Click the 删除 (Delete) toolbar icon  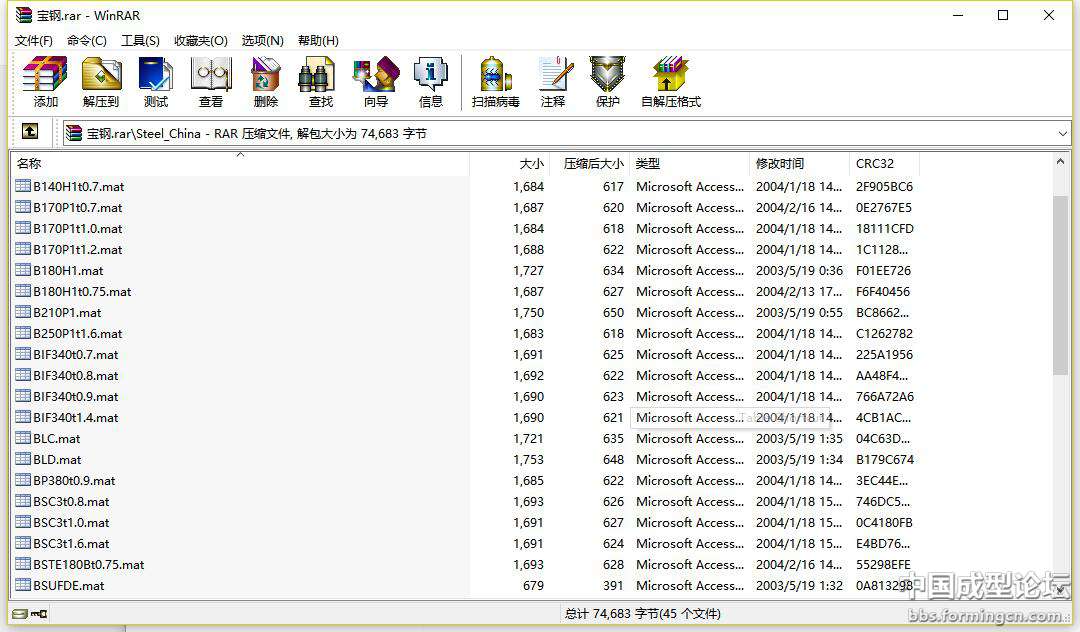pyautogui.click(x=265, y=82)
